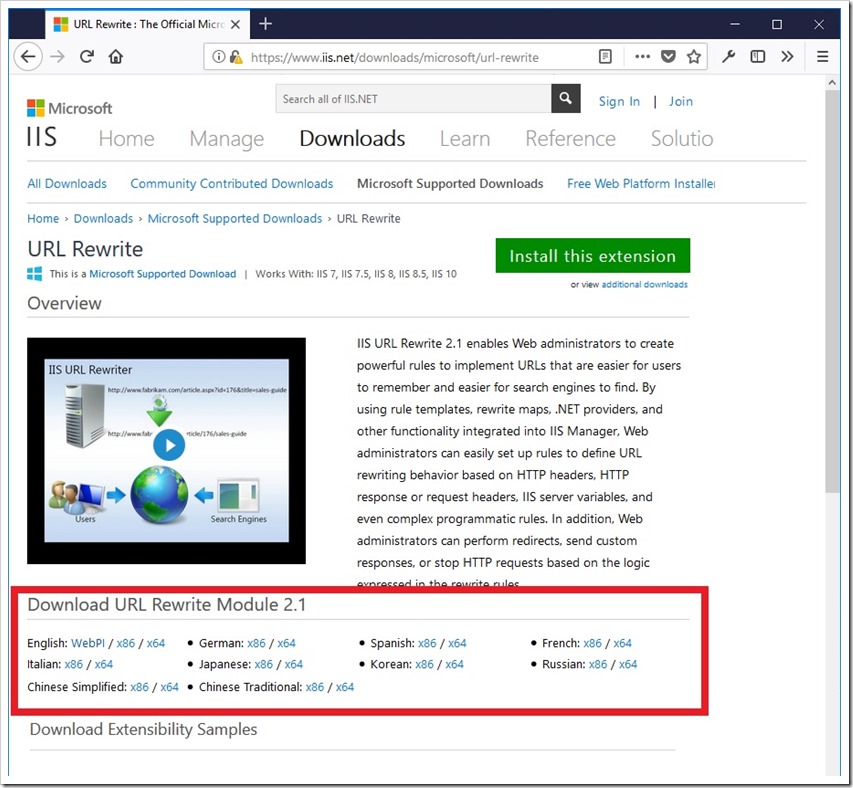
Task: Click the Microsoft logo
Action: point(70,108)
